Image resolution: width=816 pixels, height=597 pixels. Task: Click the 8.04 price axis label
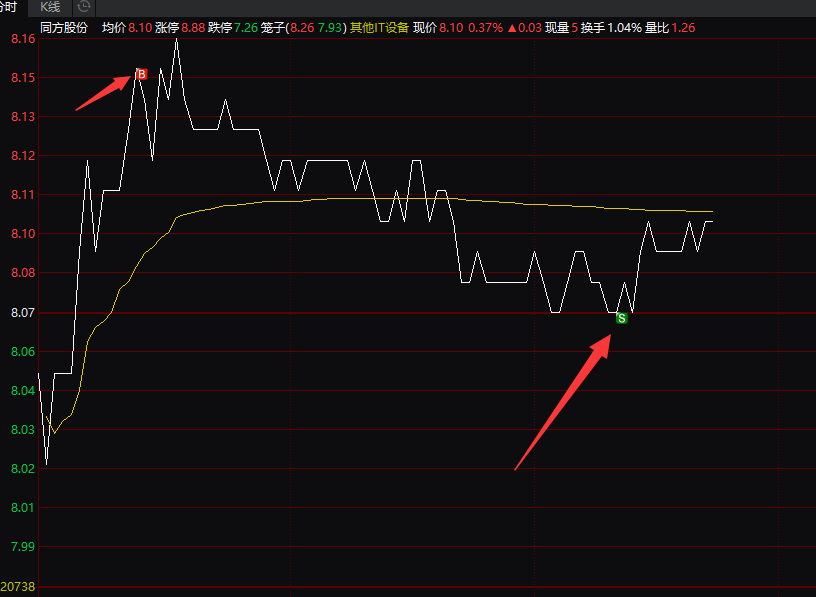pos(23,391)
